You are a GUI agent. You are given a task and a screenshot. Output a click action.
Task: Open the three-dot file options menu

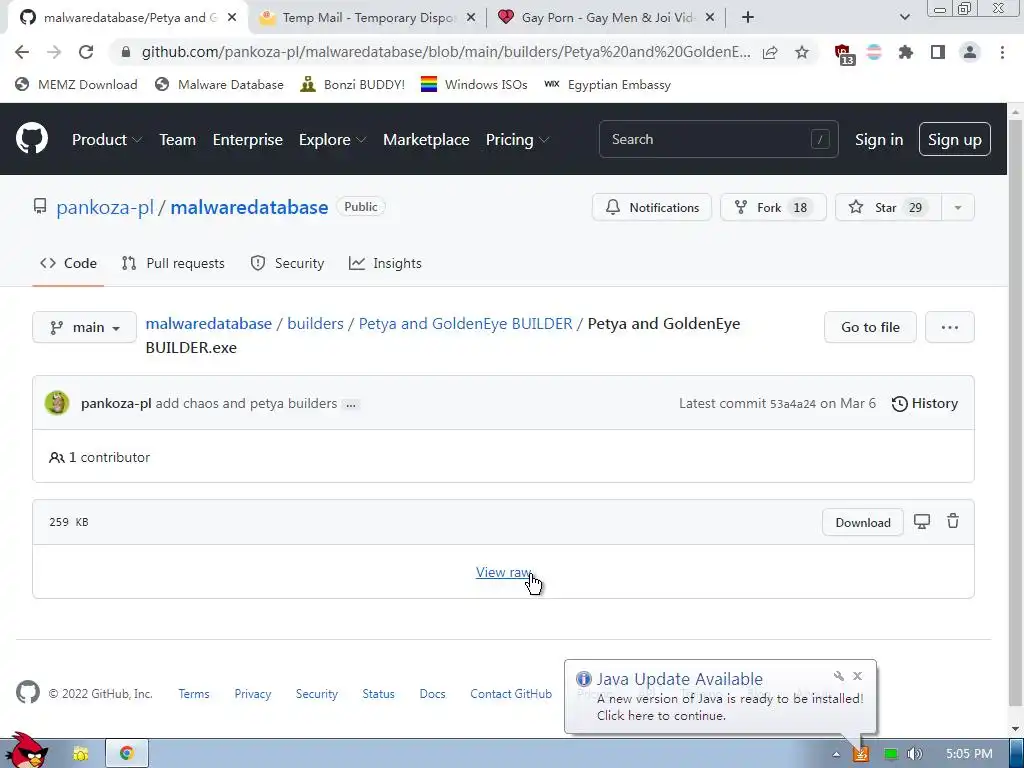[950, 327]
